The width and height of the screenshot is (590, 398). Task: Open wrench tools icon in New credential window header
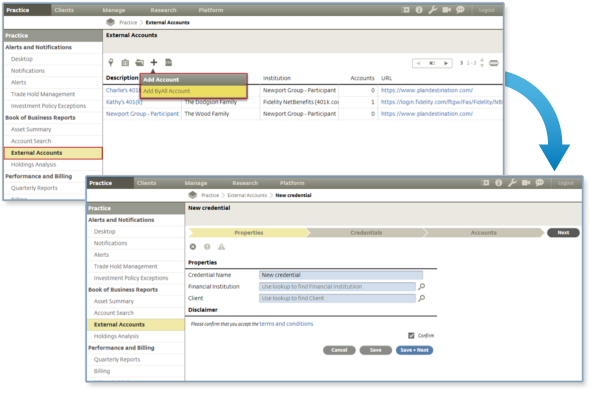tap(512, 183)
